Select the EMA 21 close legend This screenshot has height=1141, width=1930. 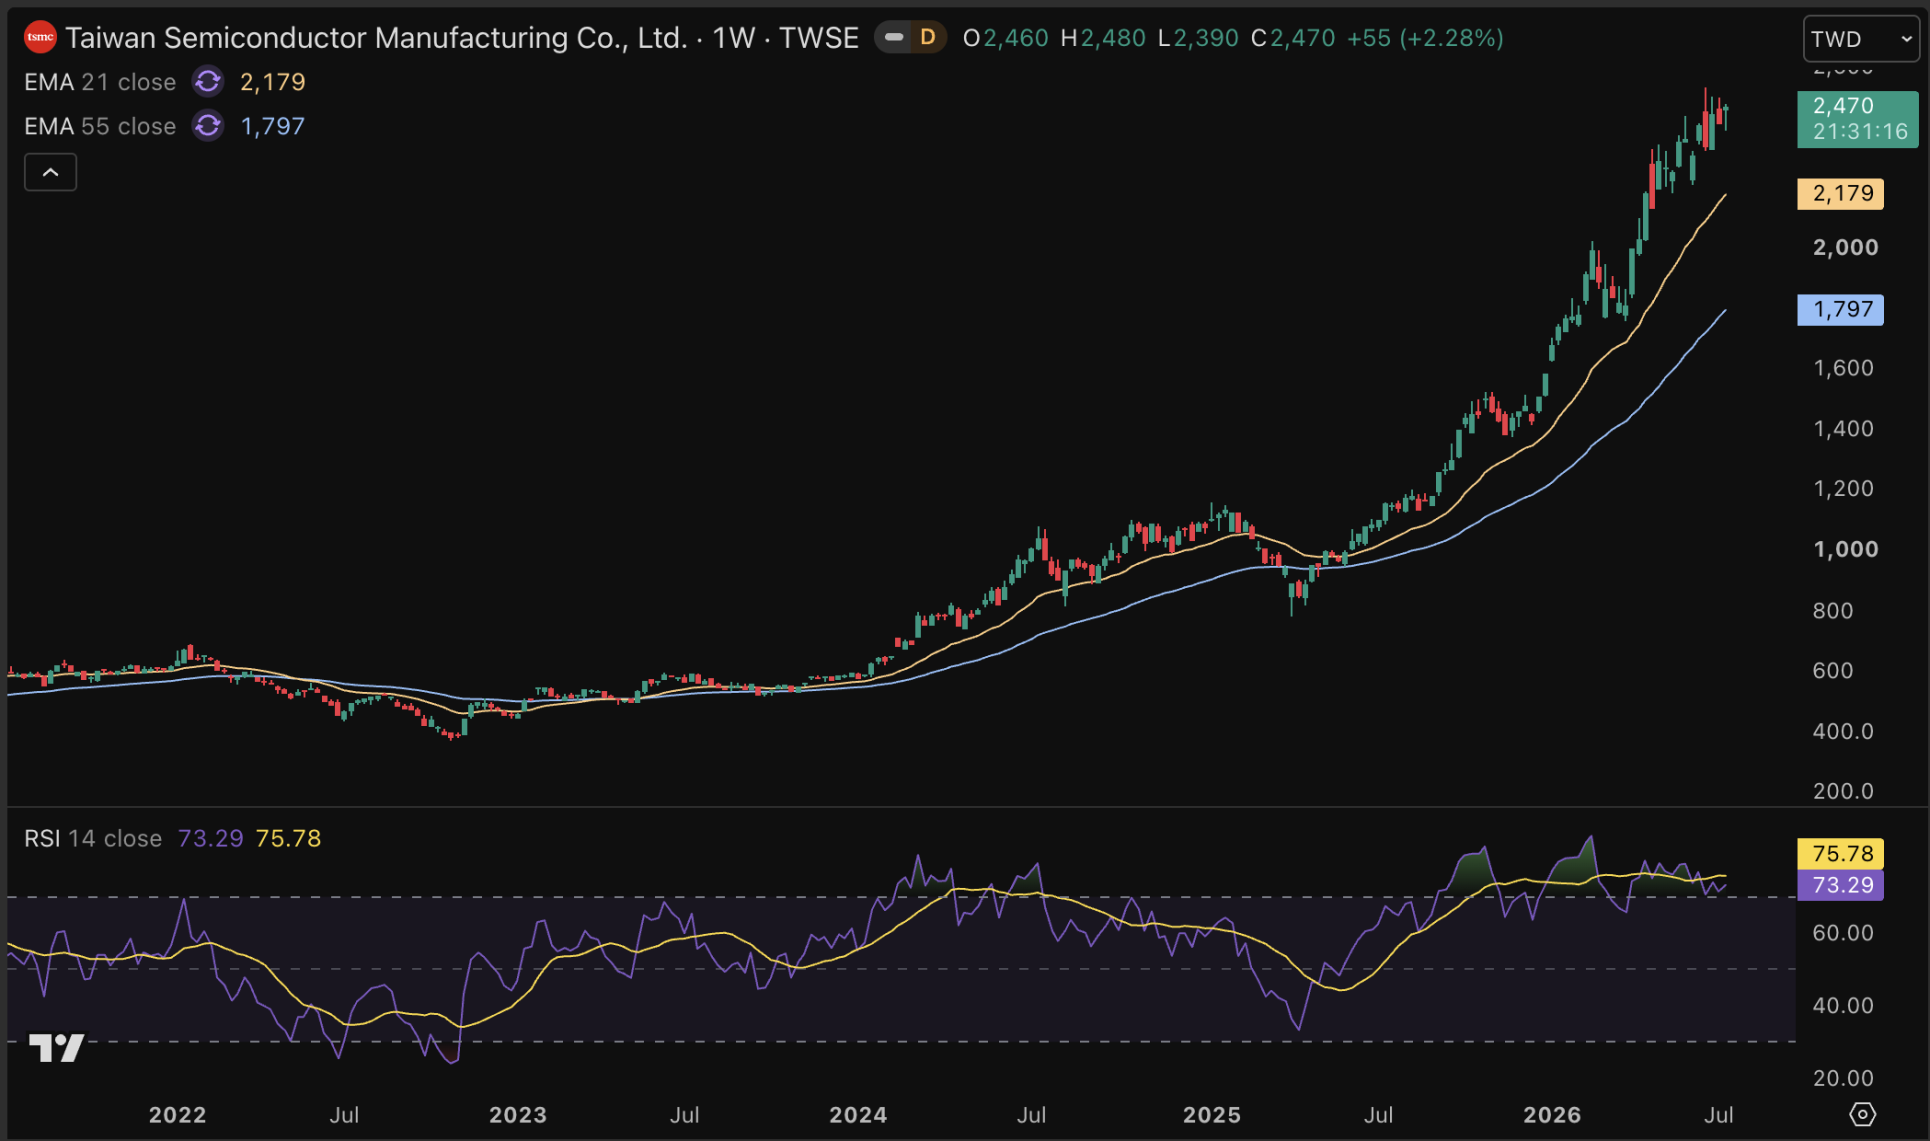point(100,82)
